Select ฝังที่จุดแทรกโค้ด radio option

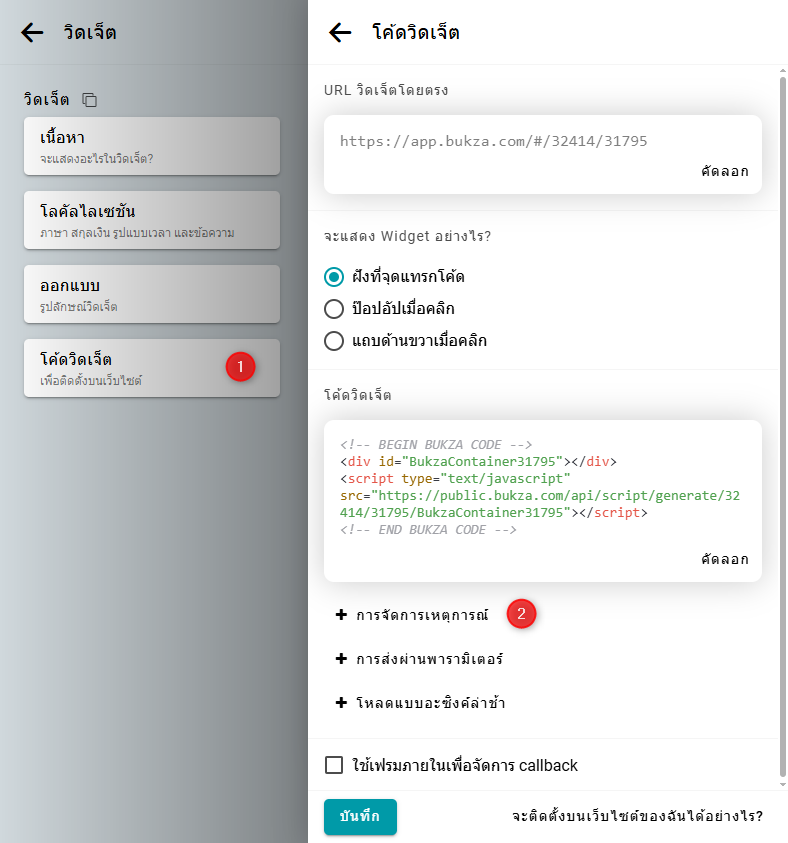(x=335, y=276)
